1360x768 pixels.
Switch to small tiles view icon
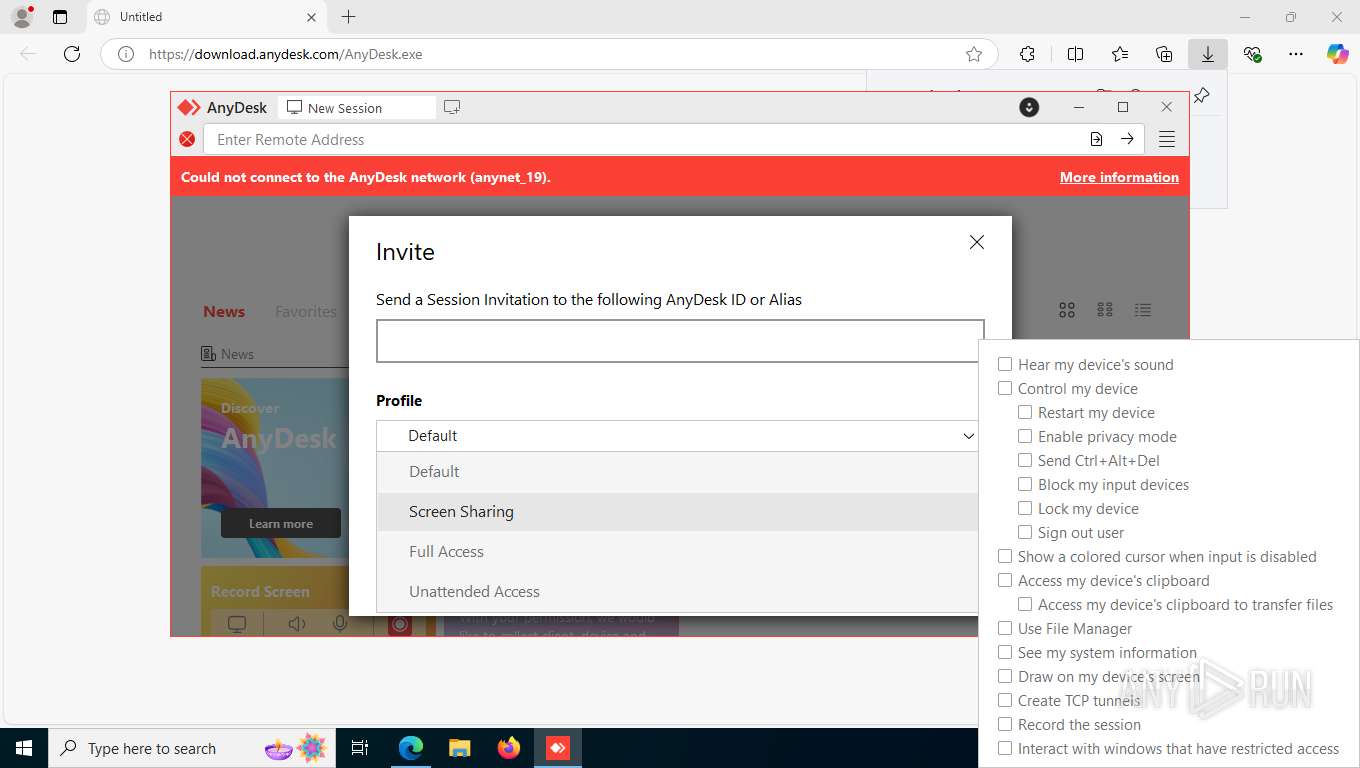[x=1105, y=310]
